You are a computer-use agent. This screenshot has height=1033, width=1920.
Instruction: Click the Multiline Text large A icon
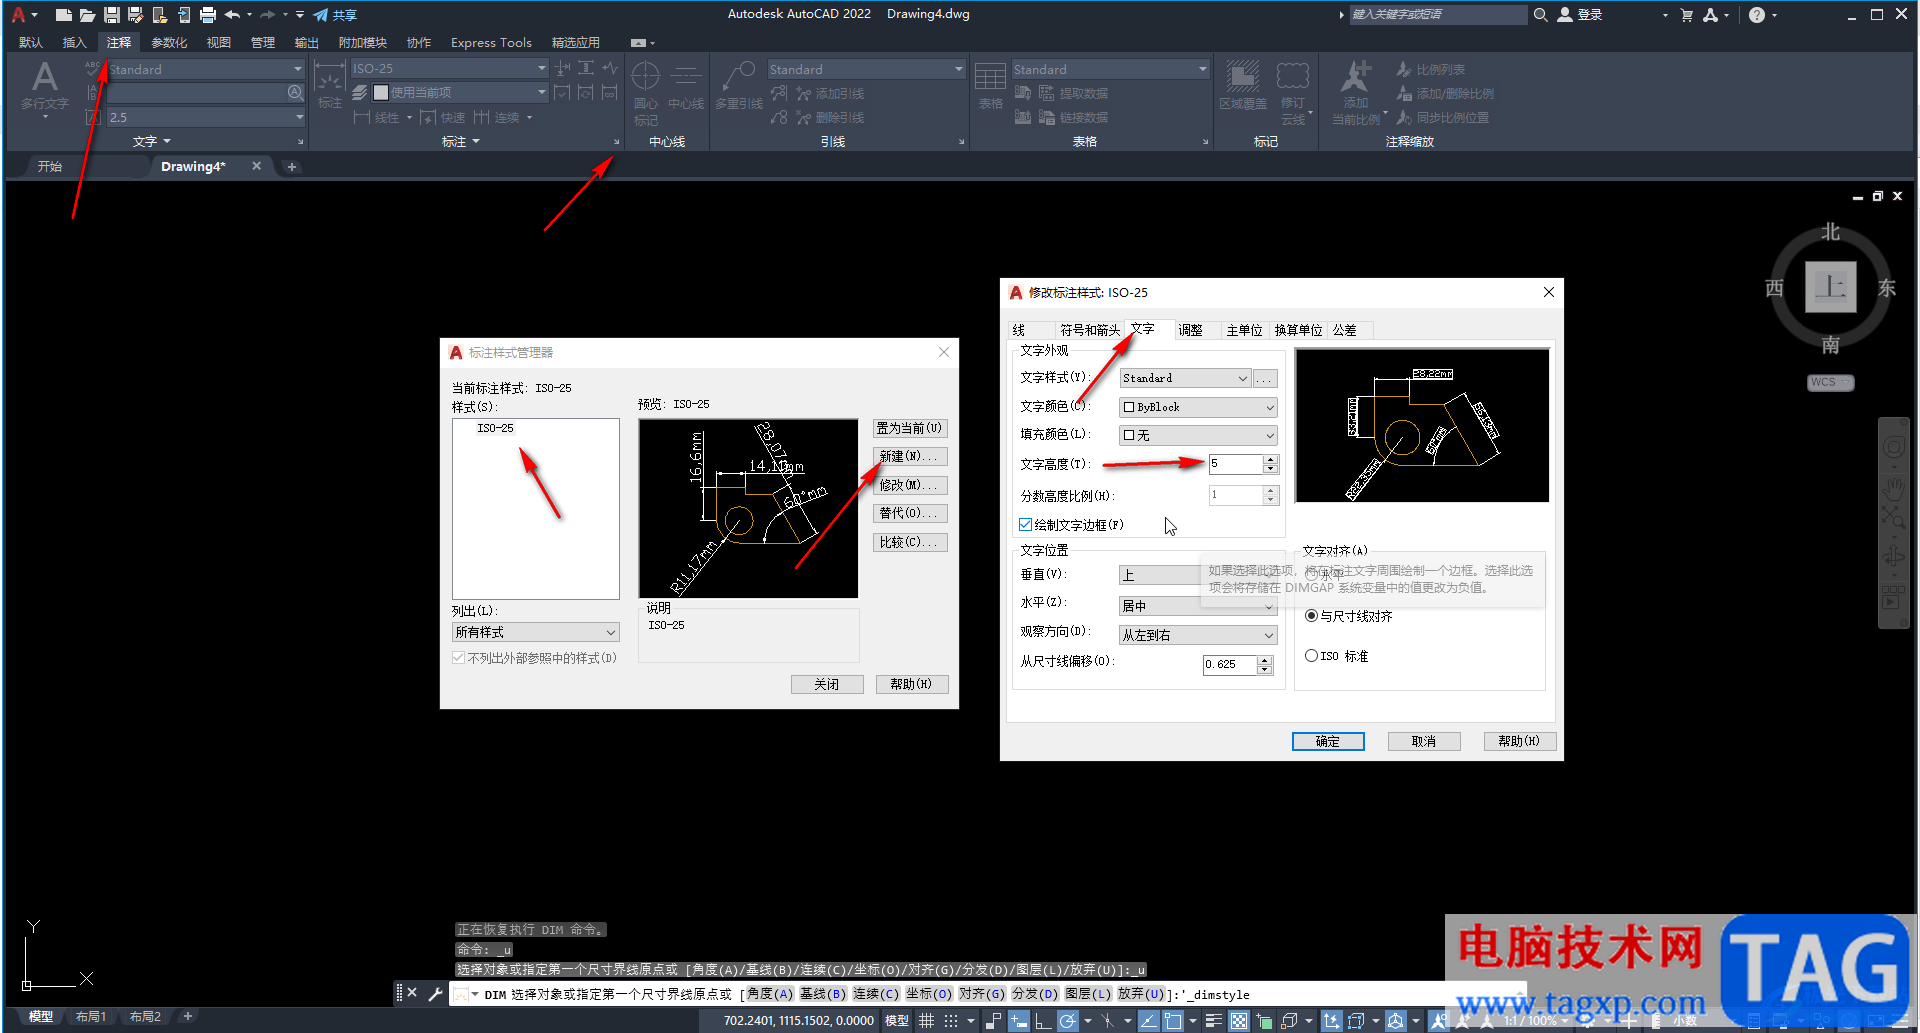click(44, 78)
